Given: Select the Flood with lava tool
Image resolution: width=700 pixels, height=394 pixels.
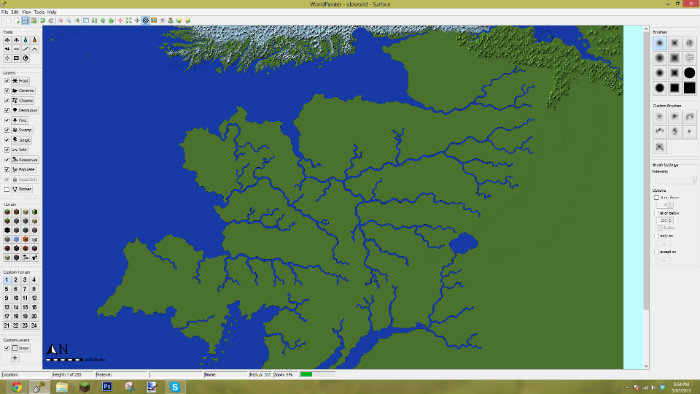Looking at the screenshot, I should pos(34,40).
